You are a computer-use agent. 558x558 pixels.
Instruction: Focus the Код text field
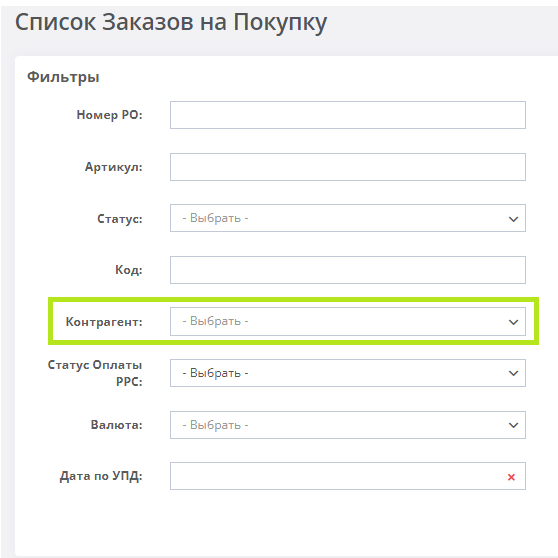click(x=348, y=270)
